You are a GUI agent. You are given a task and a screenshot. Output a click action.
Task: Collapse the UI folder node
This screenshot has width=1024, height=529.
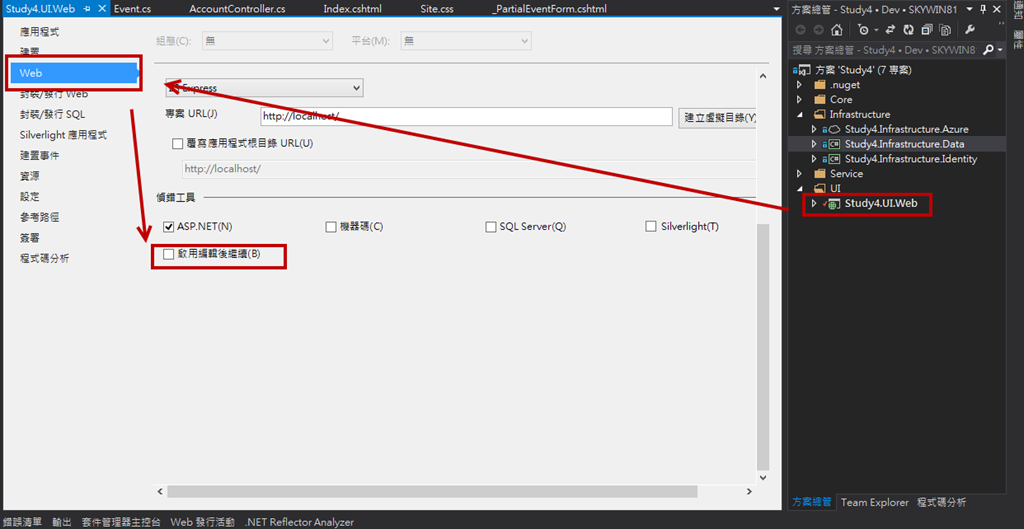pyautogui.click(x=799, y=188)
